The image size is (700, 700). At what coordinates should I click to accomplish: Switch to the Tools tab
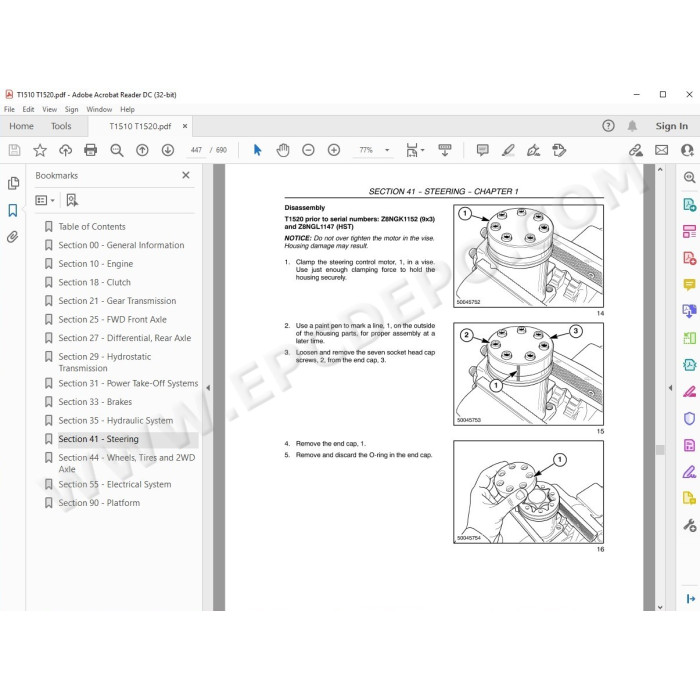coord(61,126)
